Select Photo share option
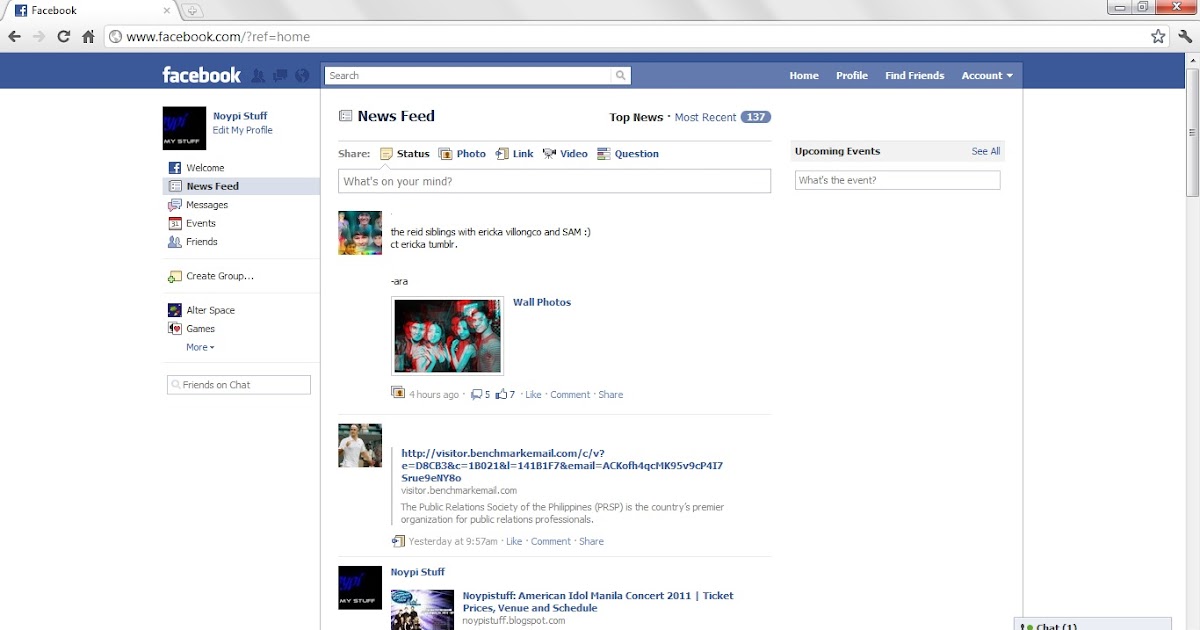Screen dimensions: 1200x630 click(x=462, y=154)
